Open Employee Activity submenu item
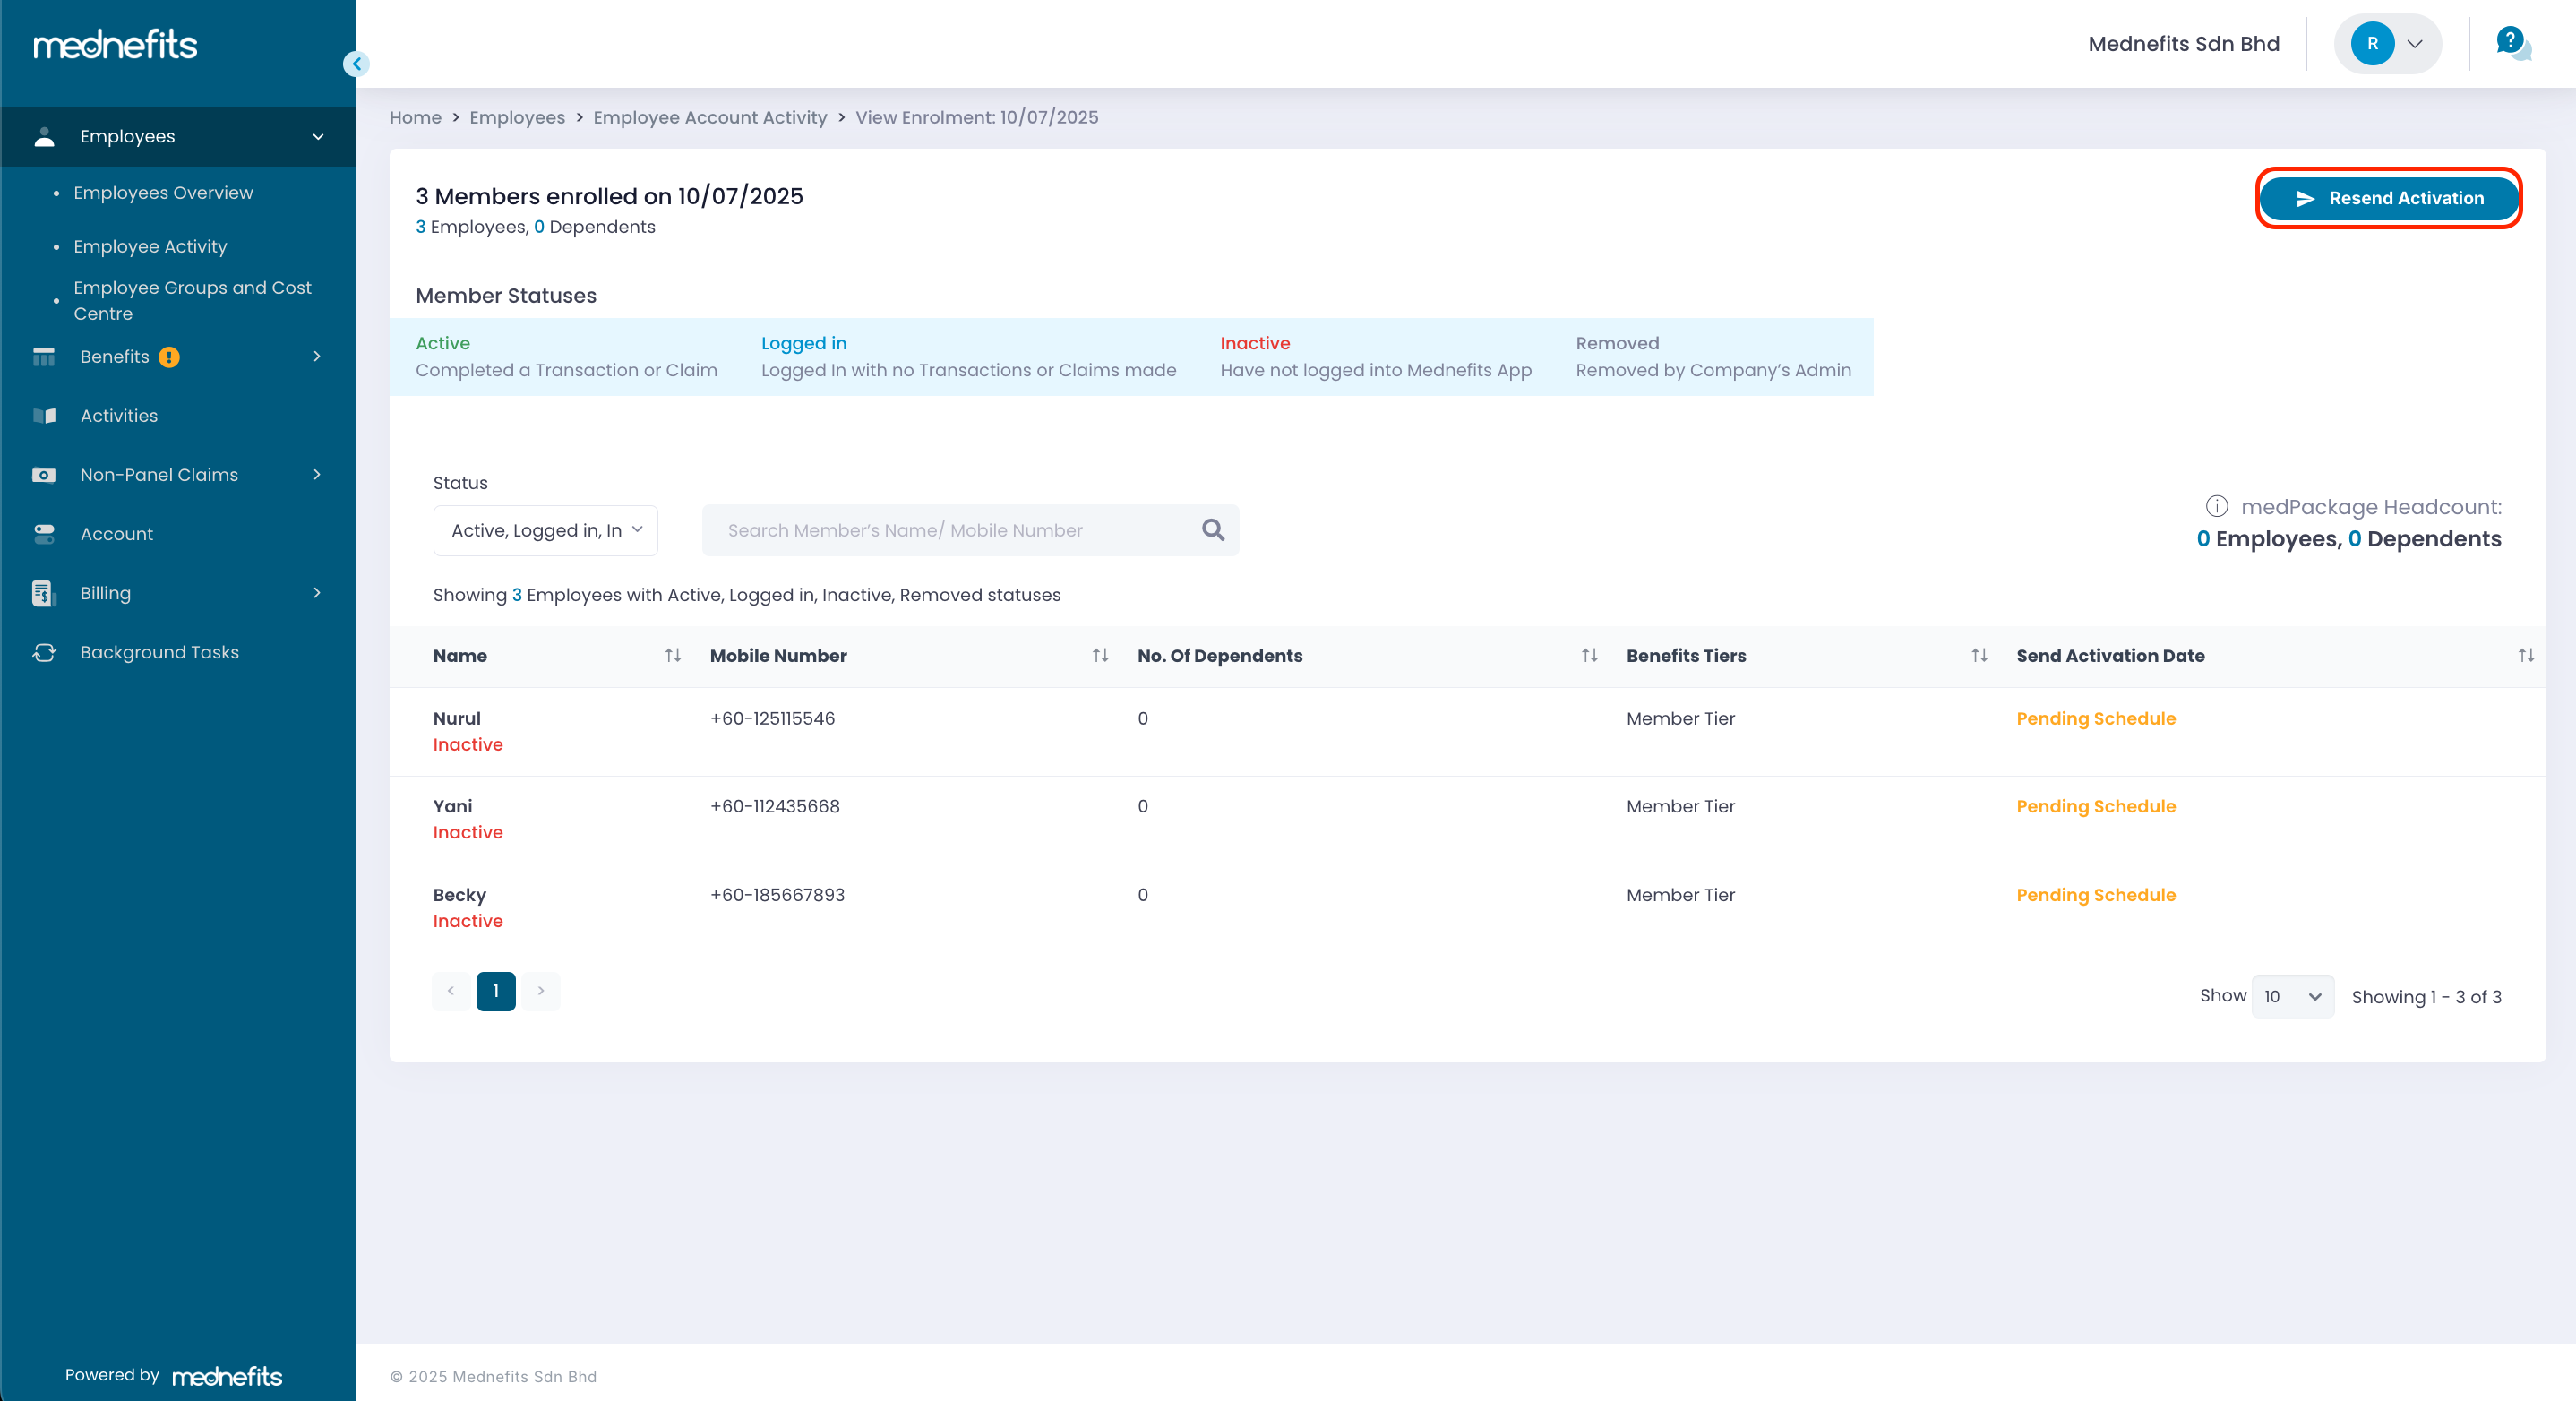This screenshot has height=1401, width=2576. coord(150,246)
